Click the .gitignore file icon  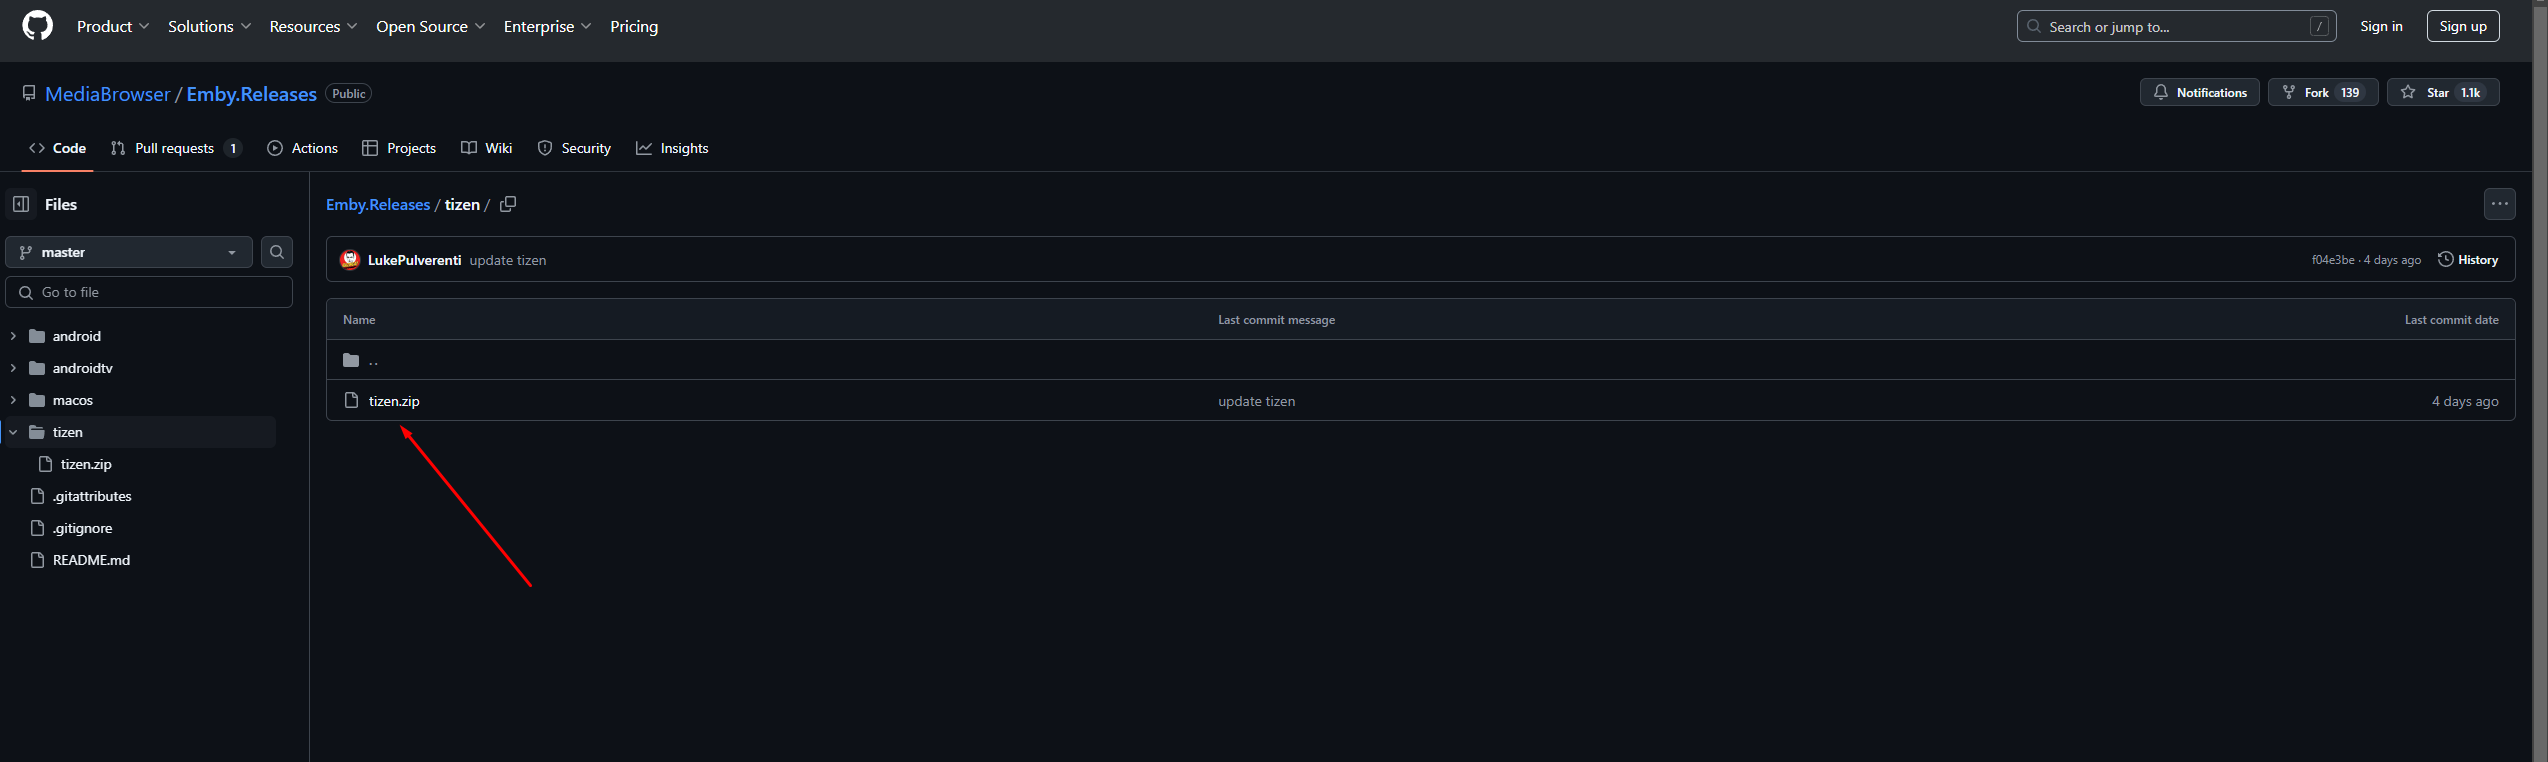click(x=38, y=528)
